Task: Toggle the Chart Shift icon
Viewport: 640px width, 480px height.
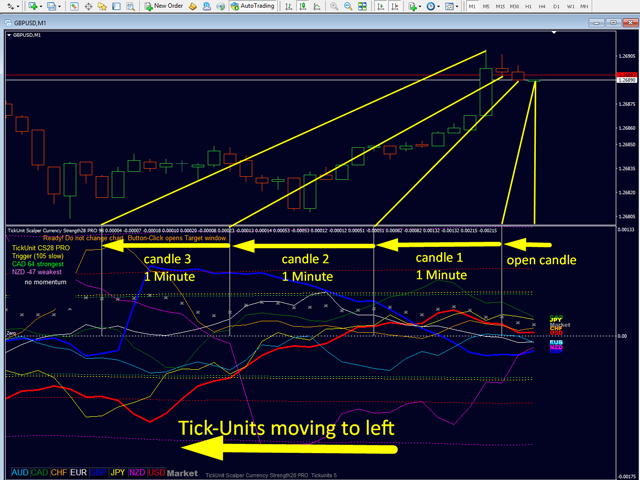Action: coord(395,6)
